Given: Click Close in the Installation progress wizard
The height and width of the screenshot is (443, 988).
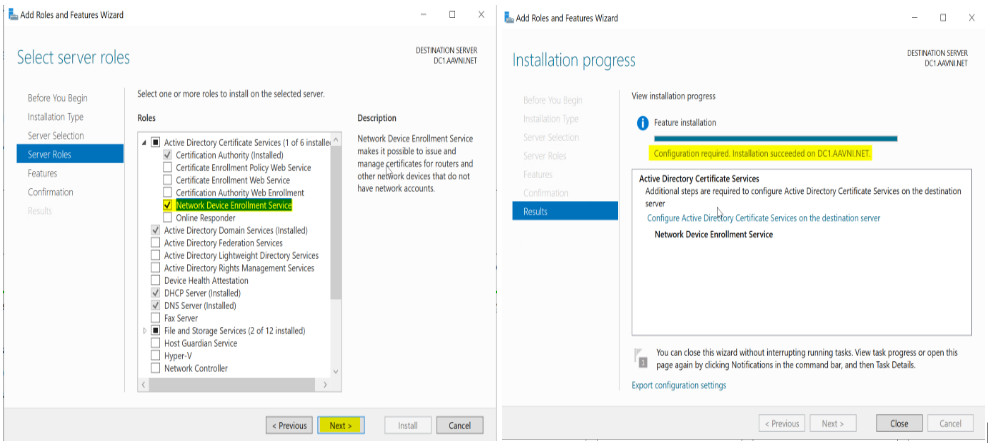Looking at the screenshot, I should pos(899,423).
